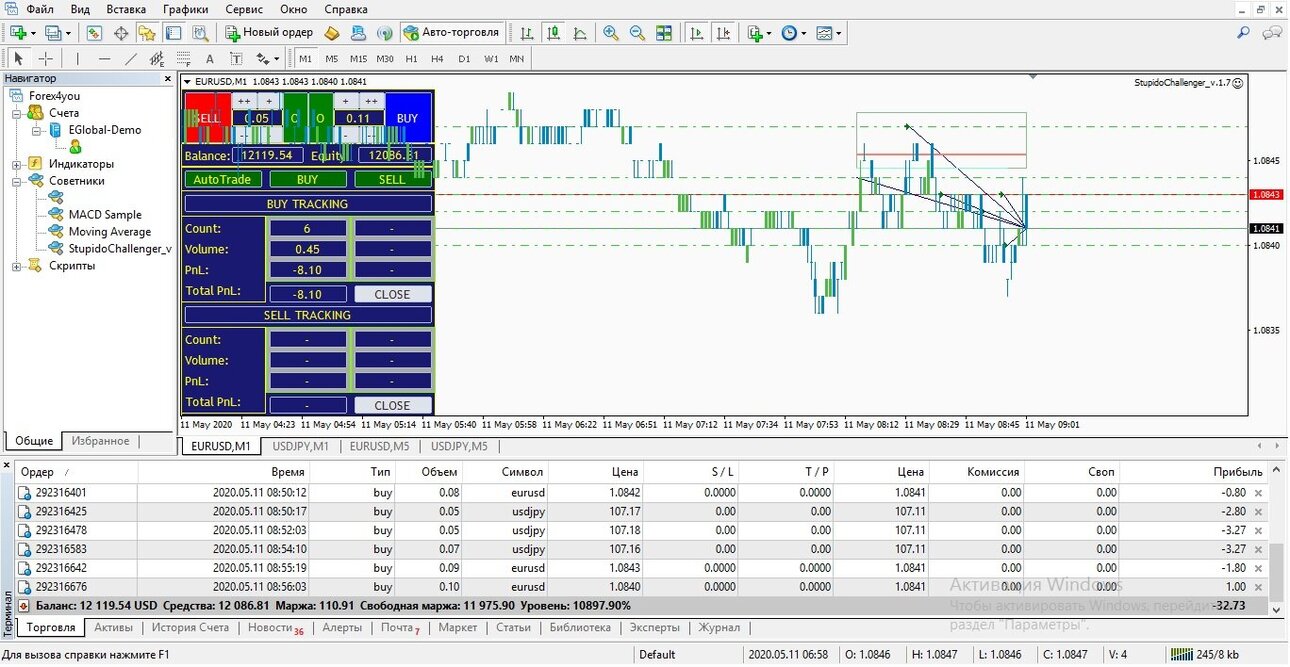Toggle the Terminal panel icon
This screenshot has height=667, width=1290.
(x=173, y=33)
